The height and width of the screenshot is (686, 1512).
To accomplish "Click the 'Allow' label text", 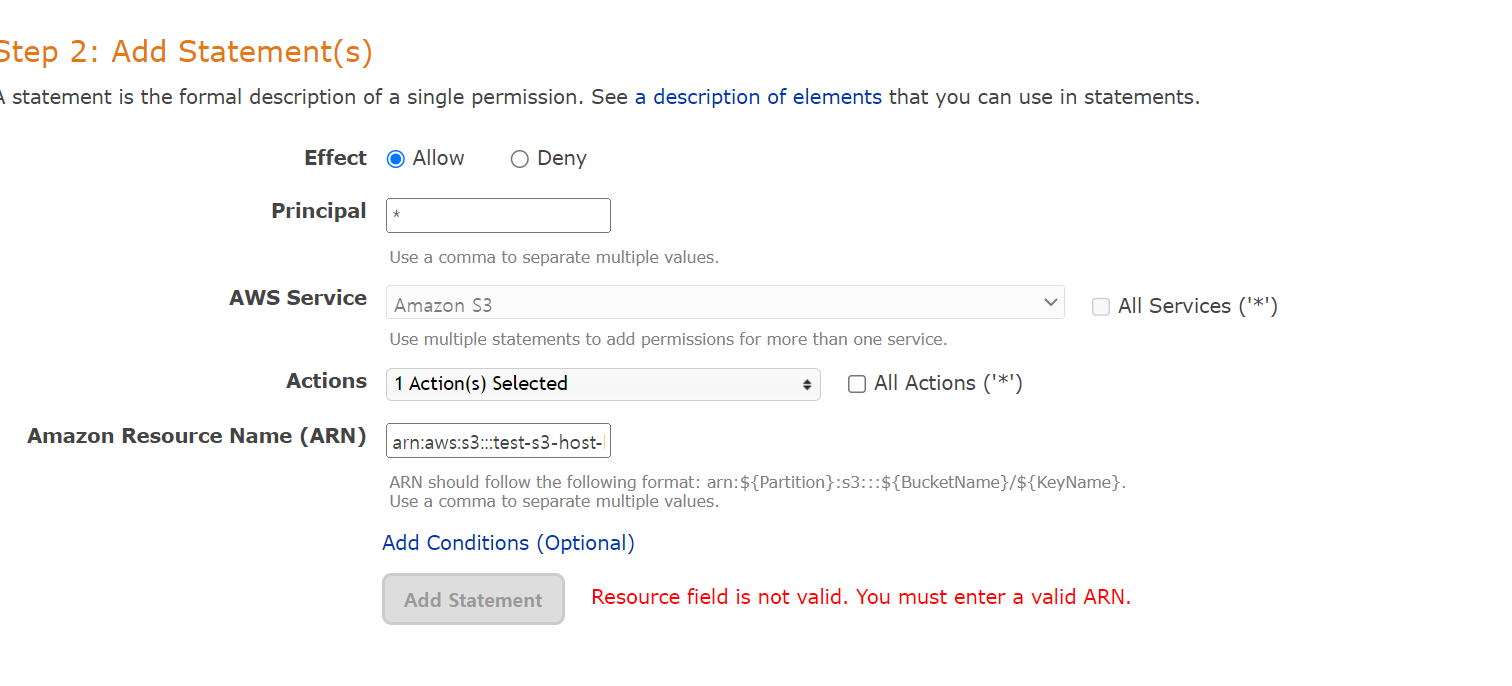I will tap(438, 158).
